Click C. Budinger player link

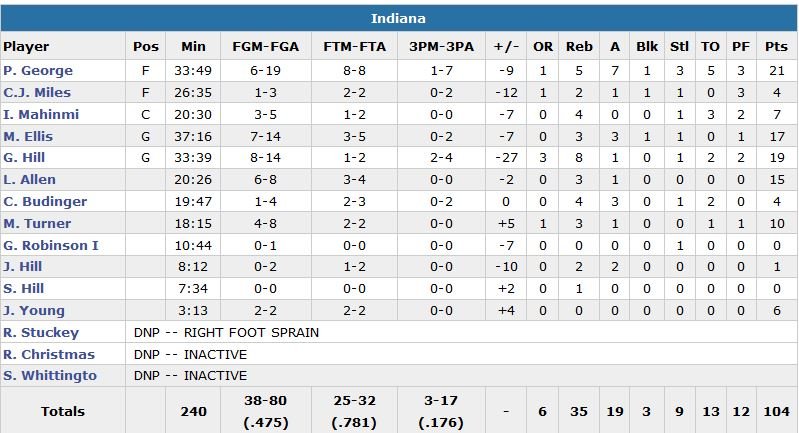click(x=45, y=202)
